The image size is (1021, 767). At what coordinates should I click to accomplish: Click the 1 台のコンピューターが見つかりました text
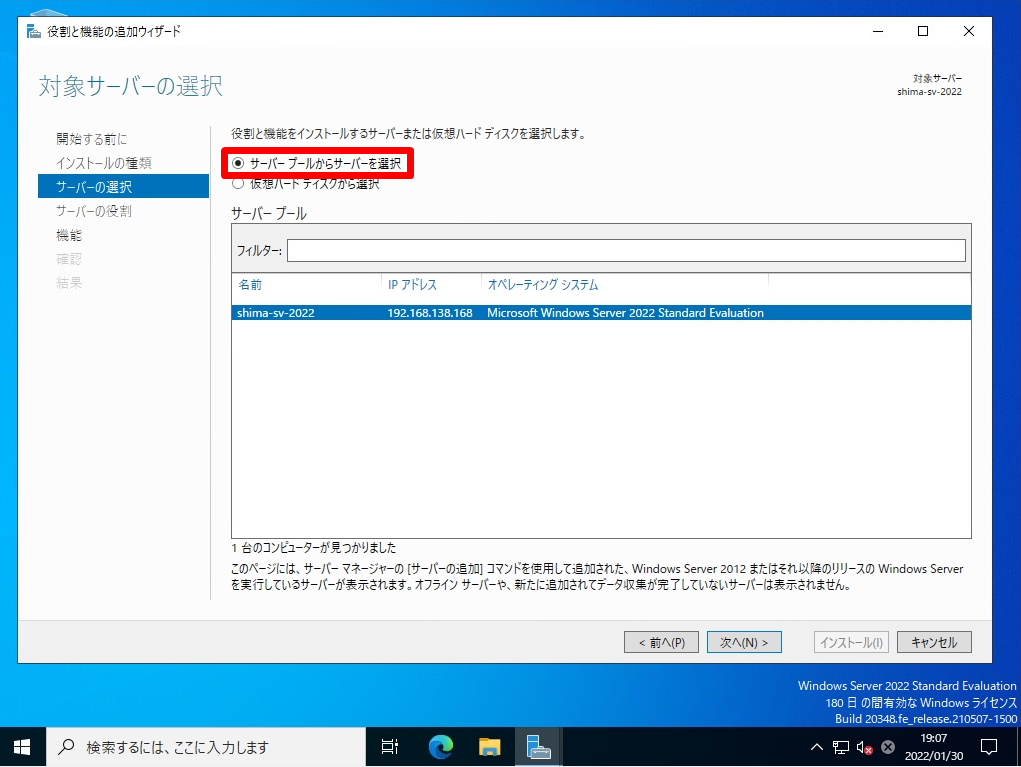point(314,548)
